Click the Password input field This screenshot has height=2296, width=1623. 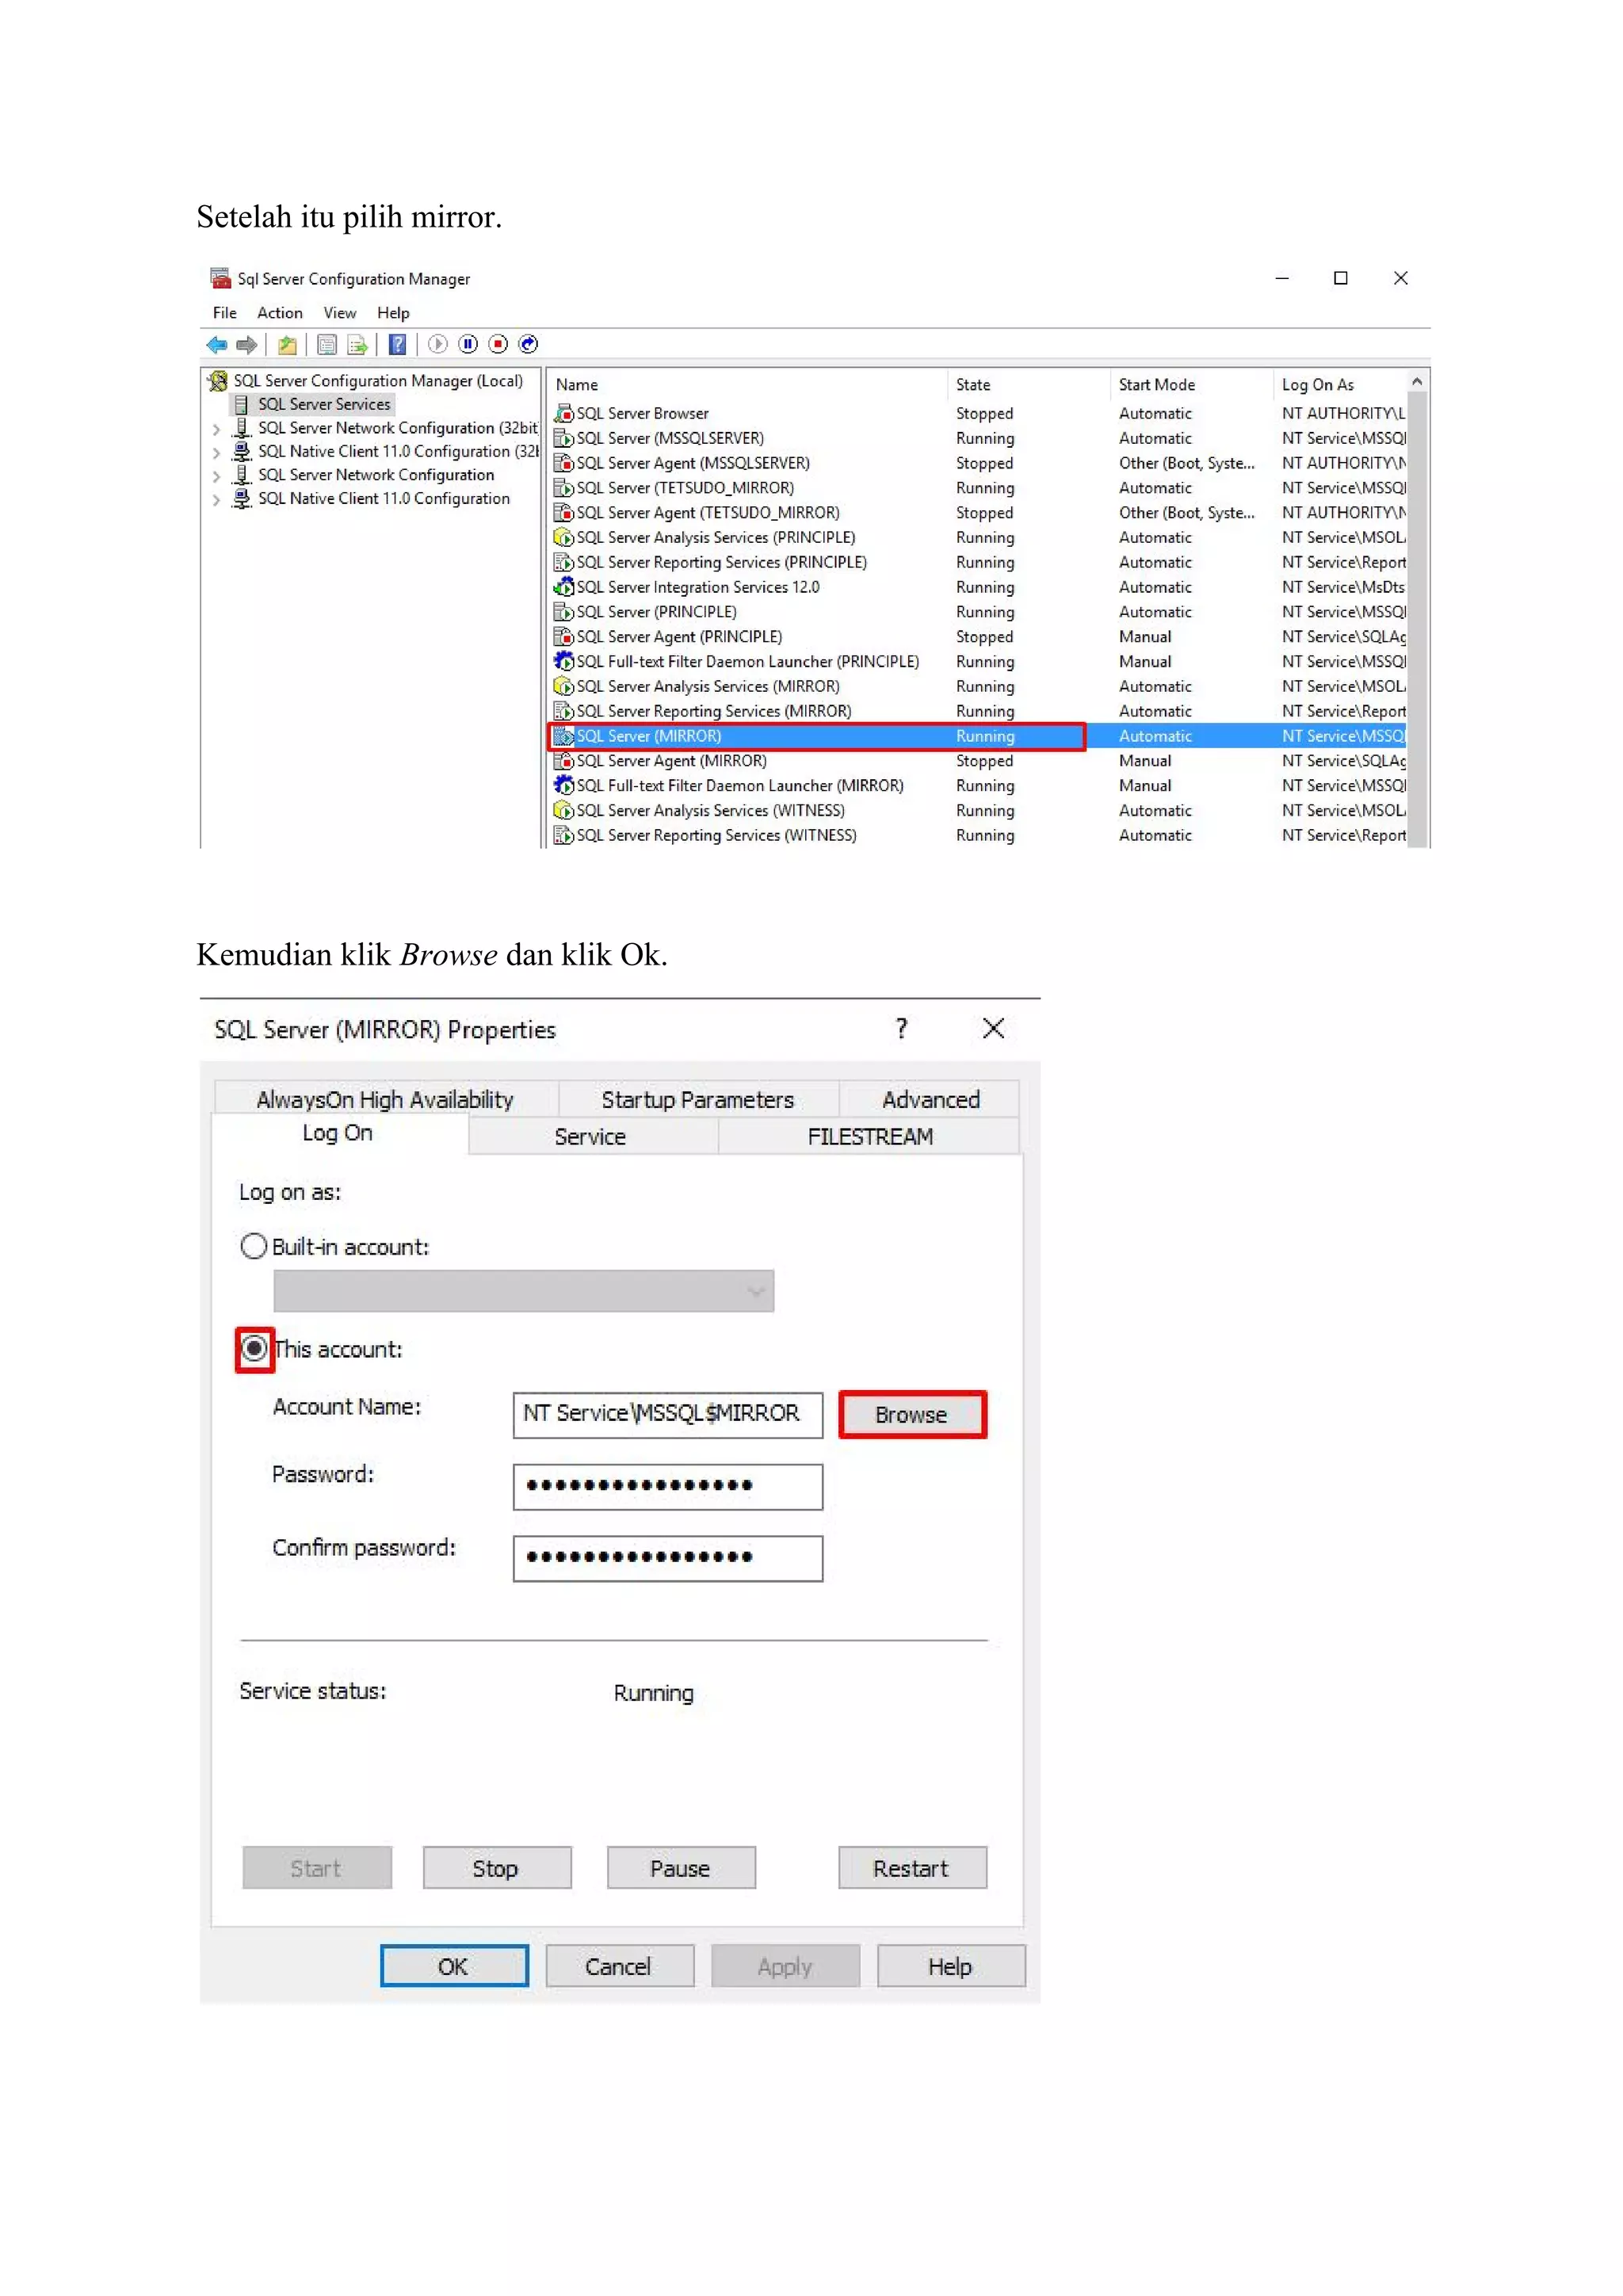point(668,1487)
